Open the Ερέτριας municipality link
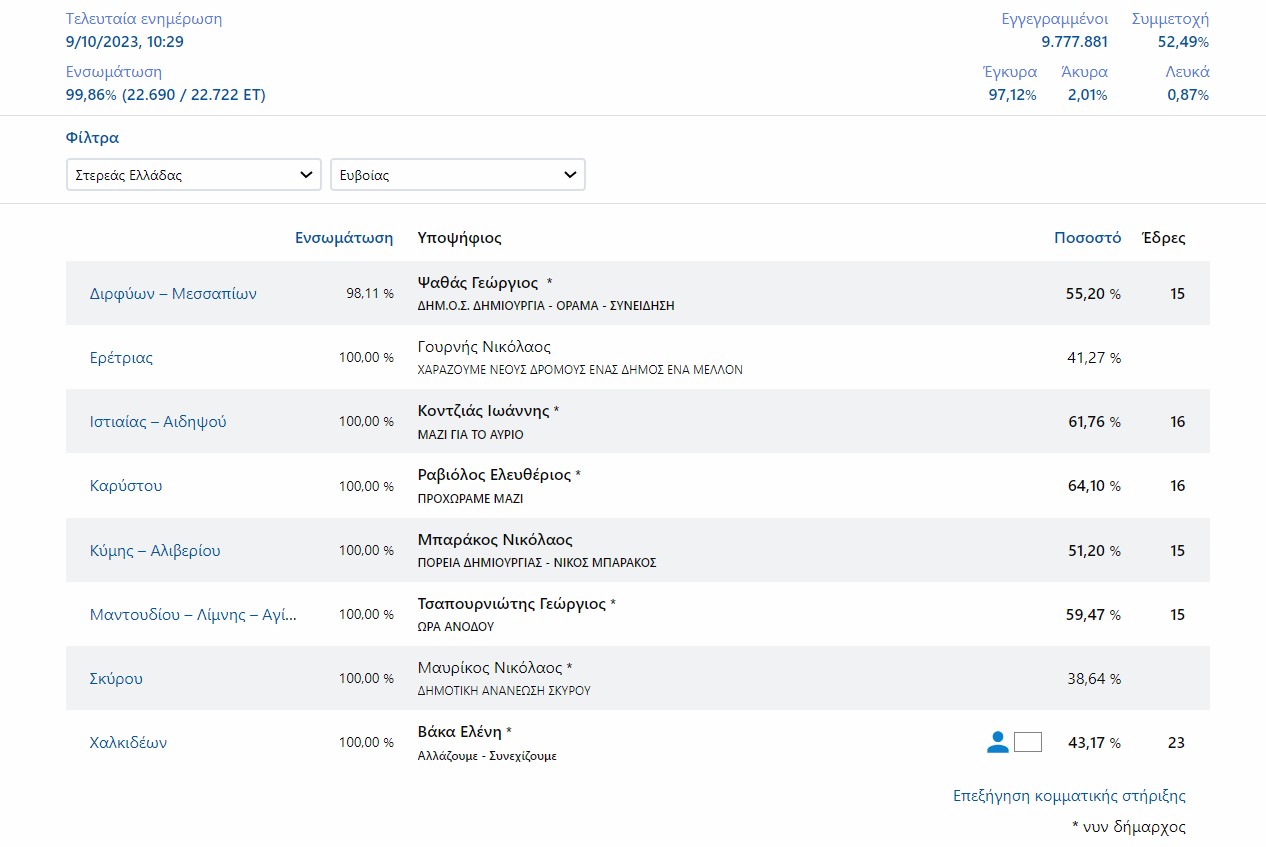Viewport: 1266px width, 847px height. tap(121, 358)
